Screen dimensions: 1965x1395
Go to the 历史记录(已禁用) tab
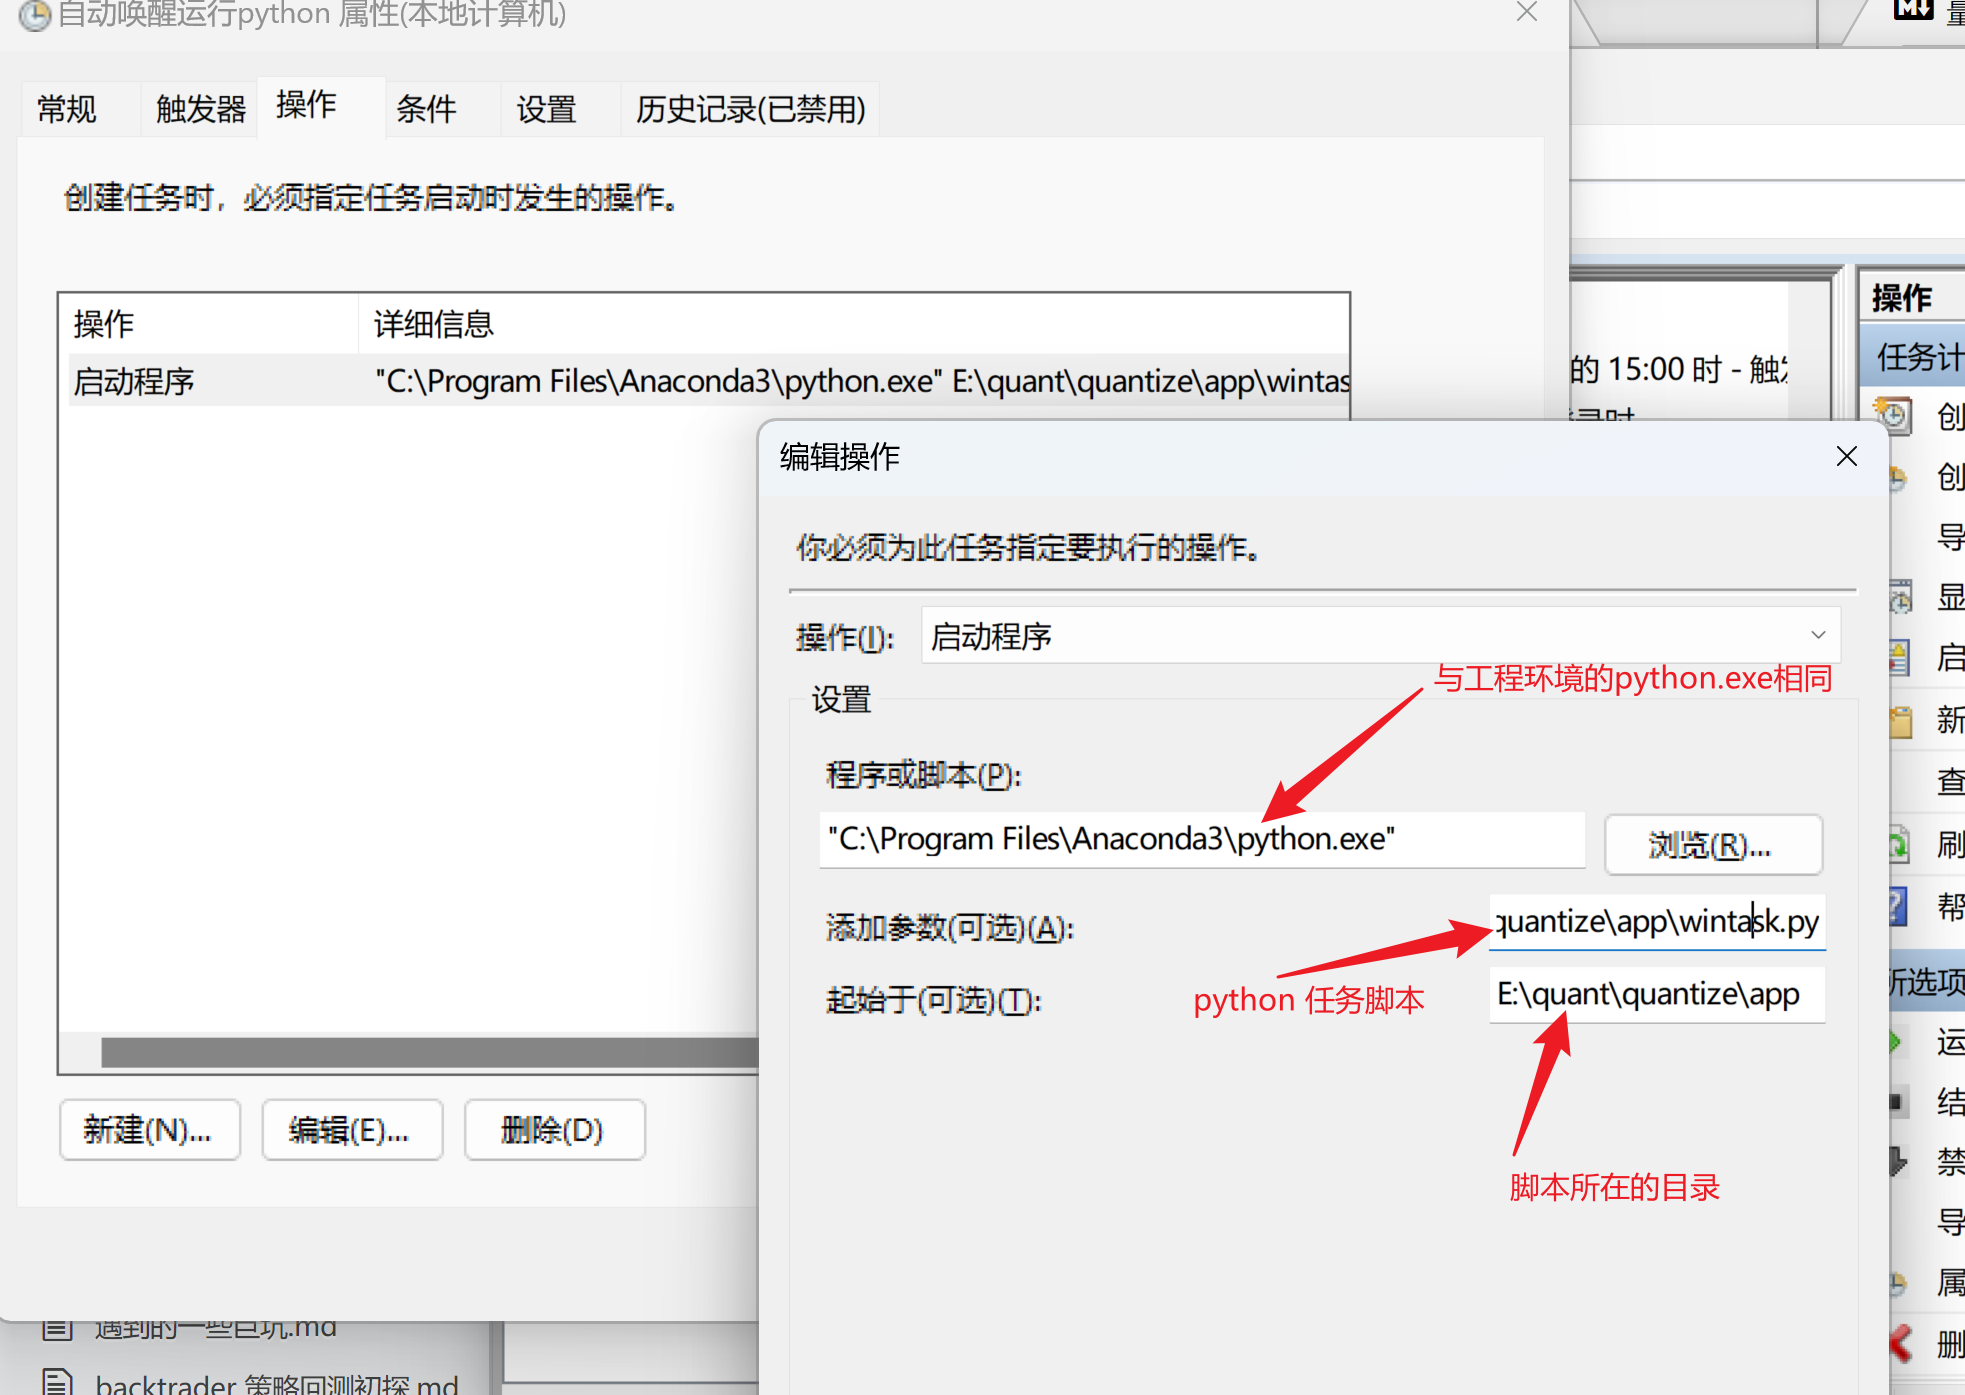pos(750,109)
